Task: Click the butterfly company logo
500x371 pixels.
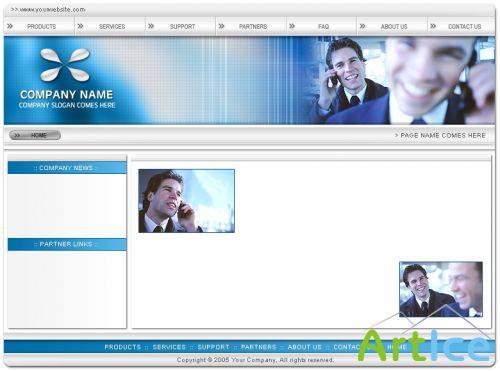Action: (65, 65)
